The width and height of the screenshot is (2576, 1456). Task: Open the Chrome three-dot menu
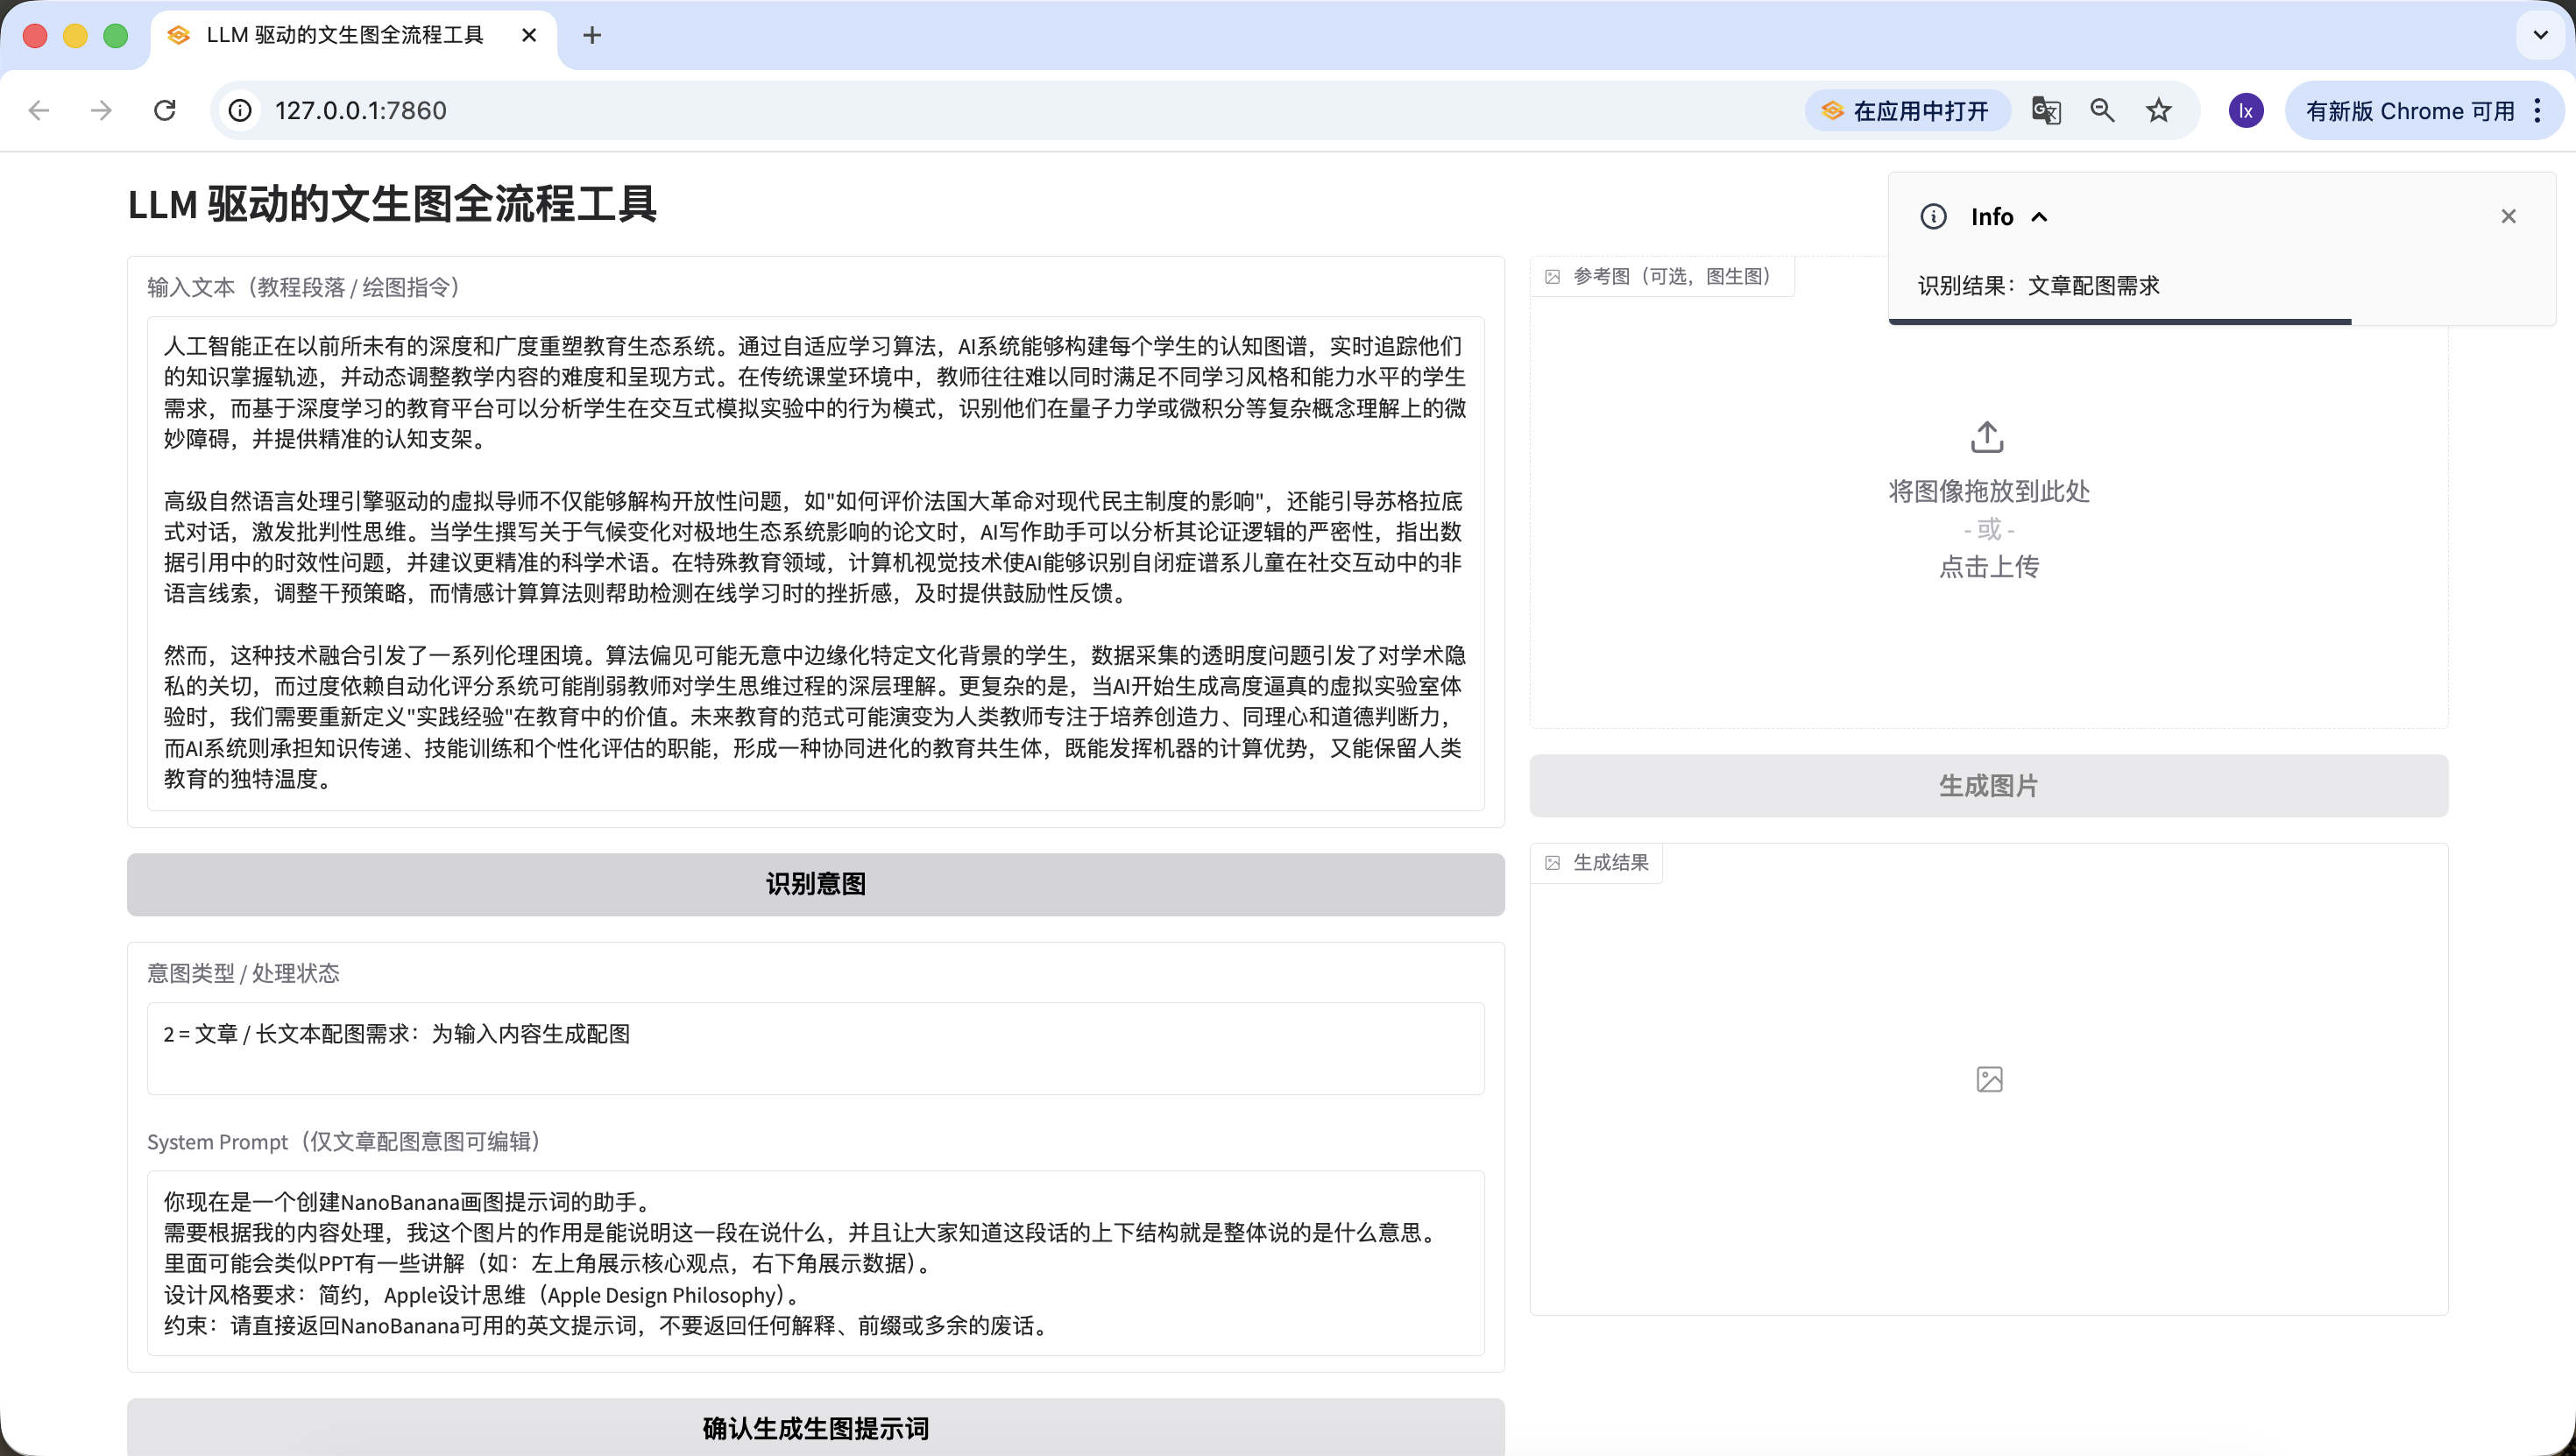tap(2538, 110)
